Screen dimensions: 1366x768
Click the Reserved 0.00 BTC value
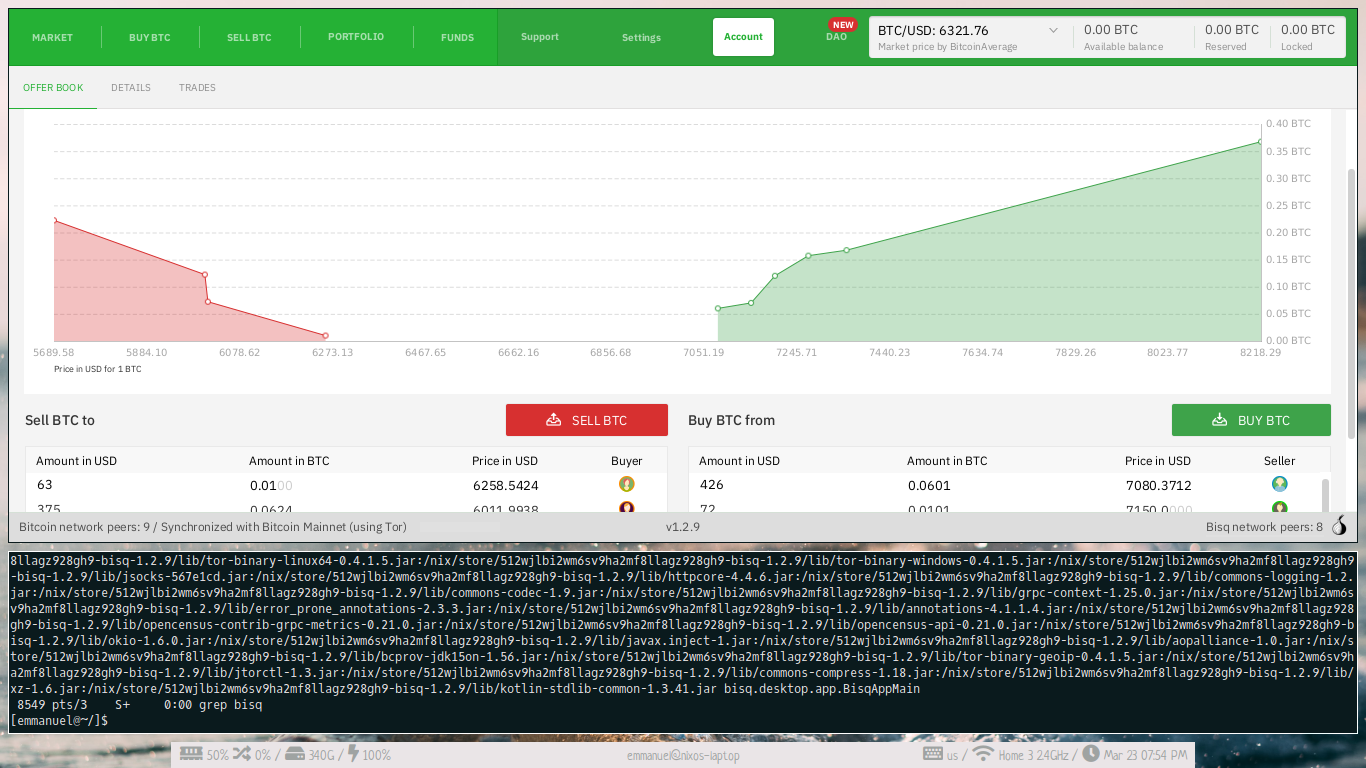[1232, 30]
